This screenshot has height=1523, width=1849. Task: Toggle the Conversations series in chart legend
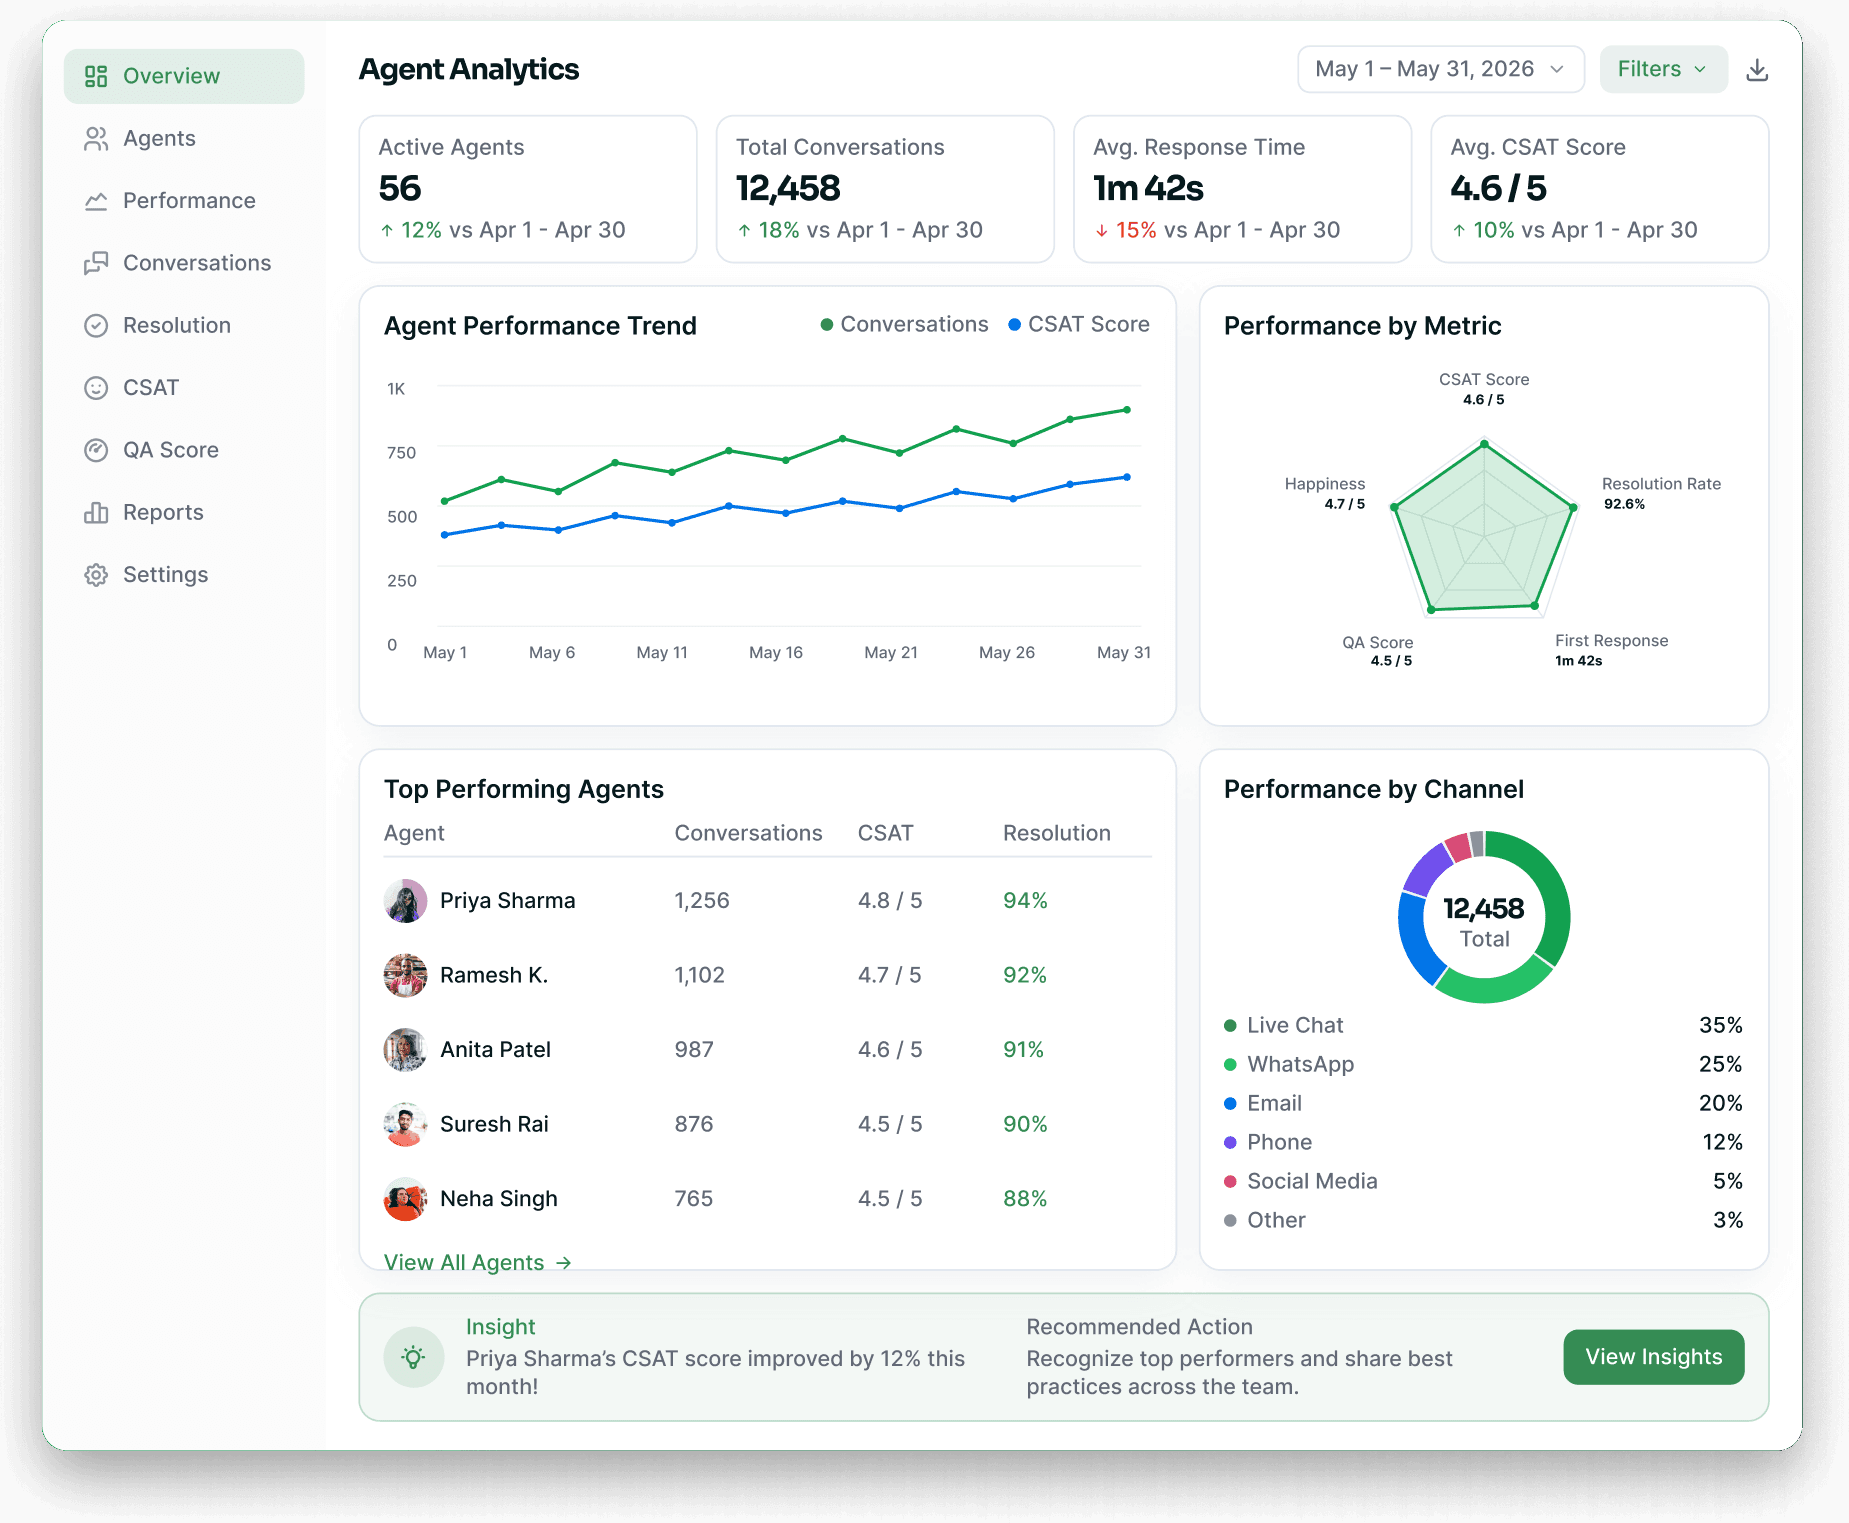[904, 324]
